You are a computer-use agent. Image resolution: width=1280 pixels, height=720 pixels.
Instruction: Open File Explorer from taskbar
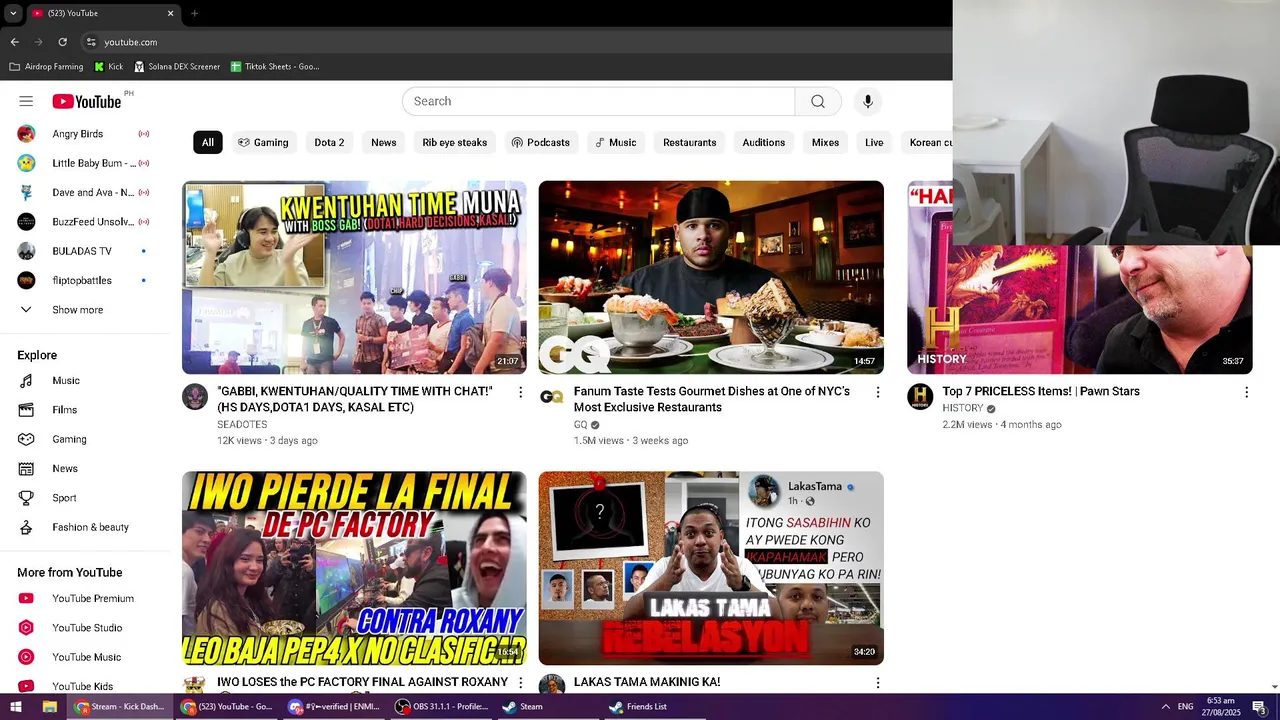[49, 707]
